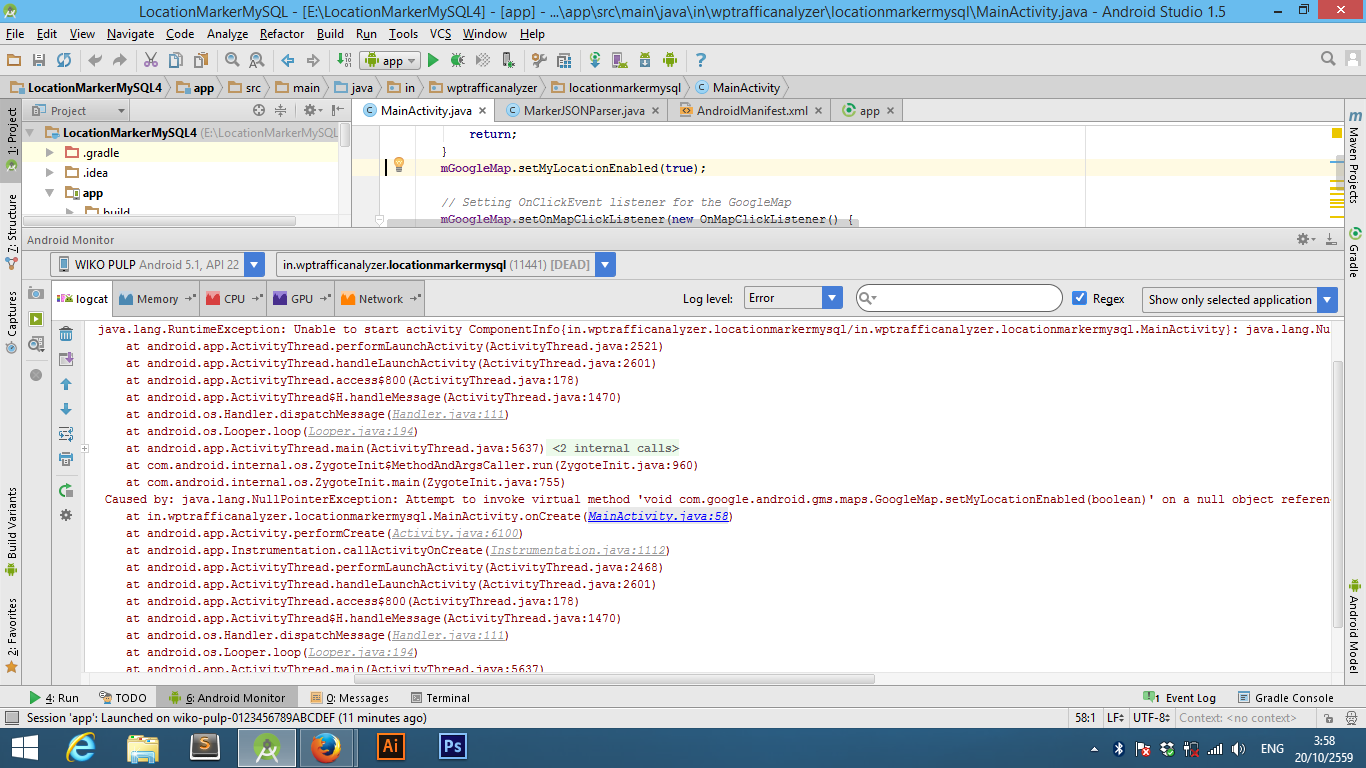1366x768 pixels.
Task: Switch to MarkerJSONParser.java tab
Action: (583, 111)
